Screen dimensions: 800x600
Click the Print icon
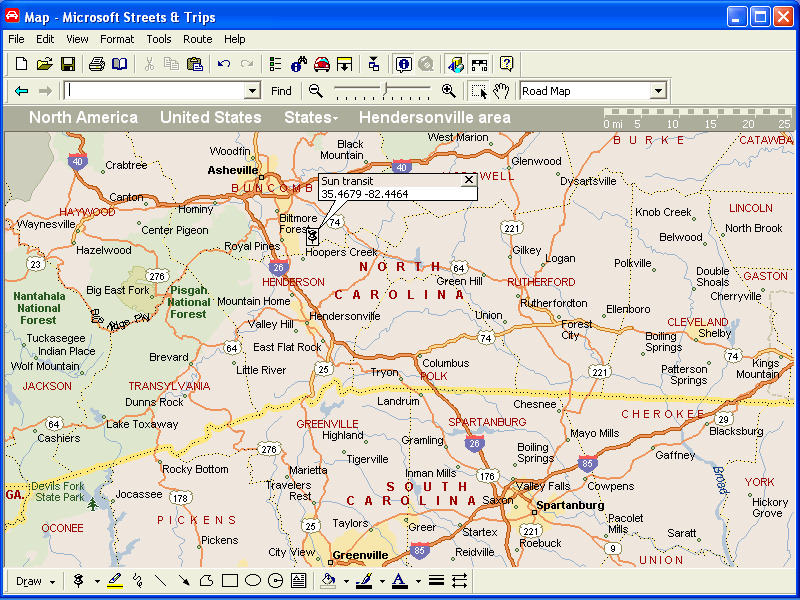click(x=97, y=64)
